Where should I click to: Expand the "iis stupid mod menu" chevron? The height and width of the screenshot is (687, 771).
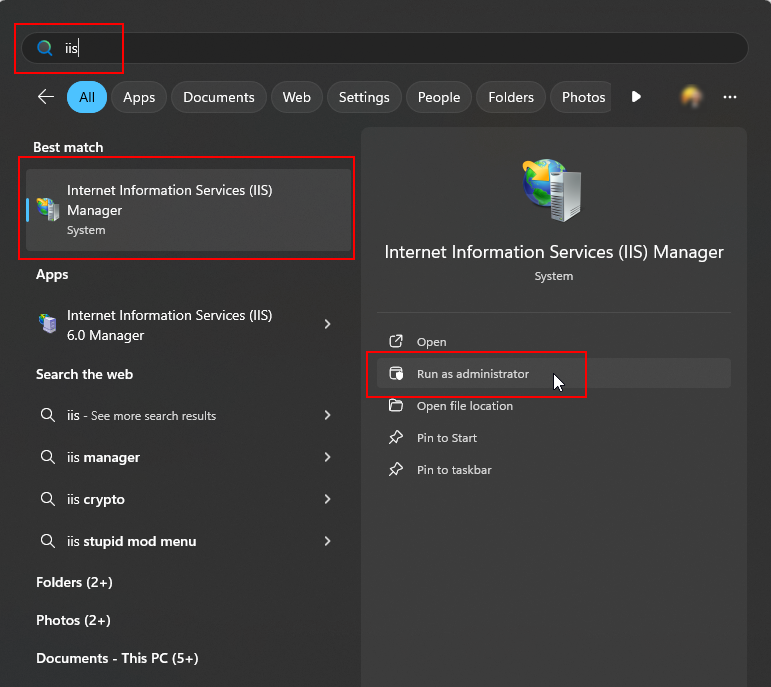point(327,541)
